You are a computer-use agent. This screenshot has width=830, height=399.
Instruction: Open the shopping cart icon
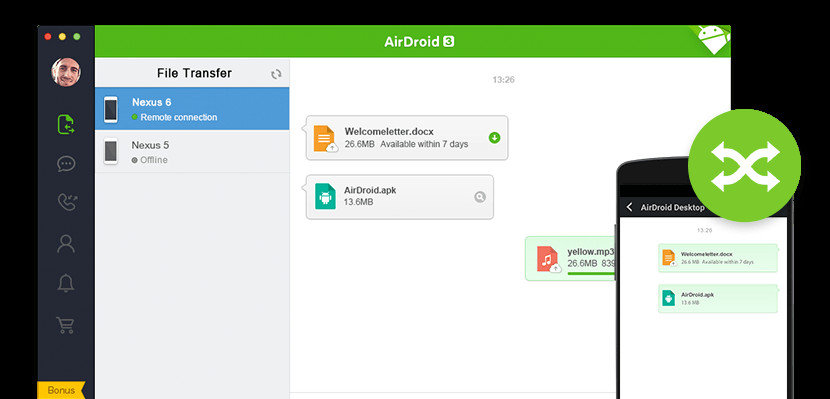[65, 325]
